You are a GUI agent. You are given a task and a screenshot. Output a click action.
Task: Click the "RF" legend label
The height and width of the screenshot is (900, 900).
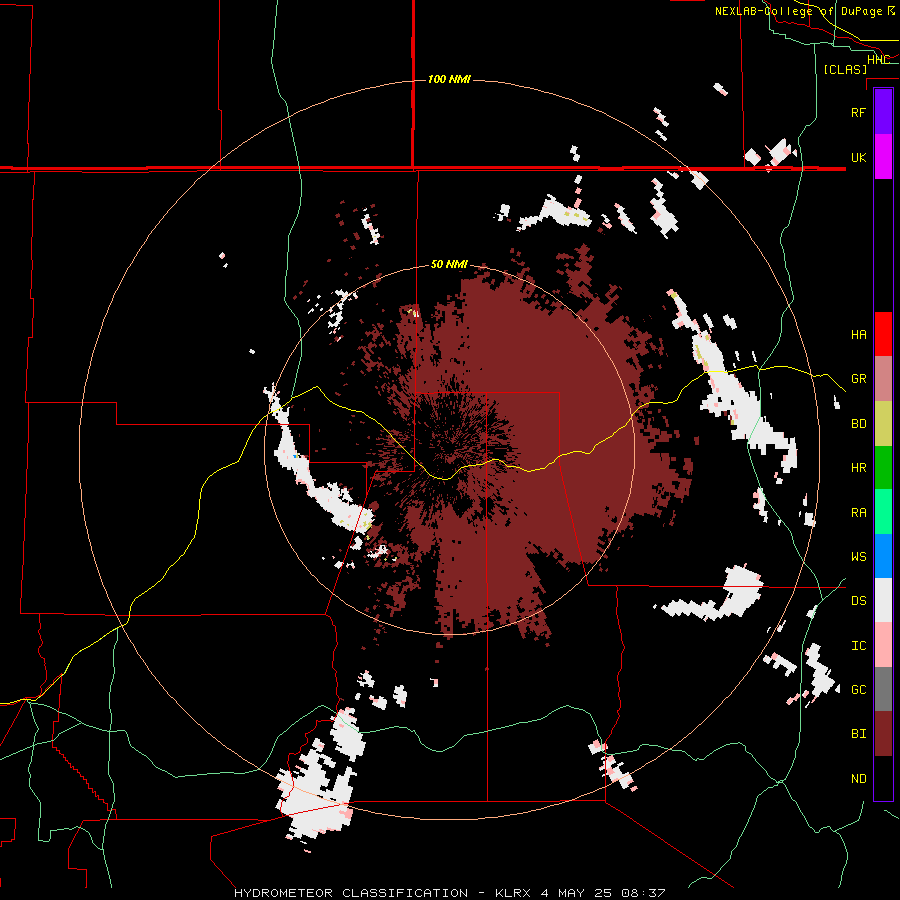coord(858,113)
